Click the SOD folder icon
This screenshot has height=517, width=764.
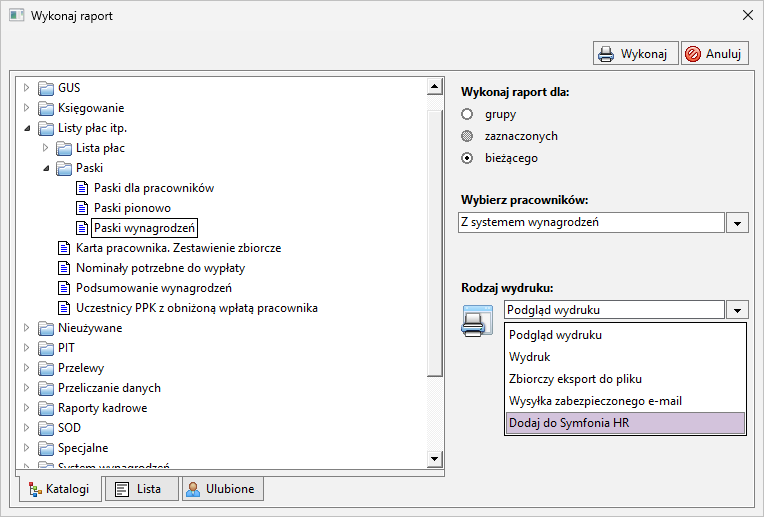pyautogui.click(x=46, y=428)
